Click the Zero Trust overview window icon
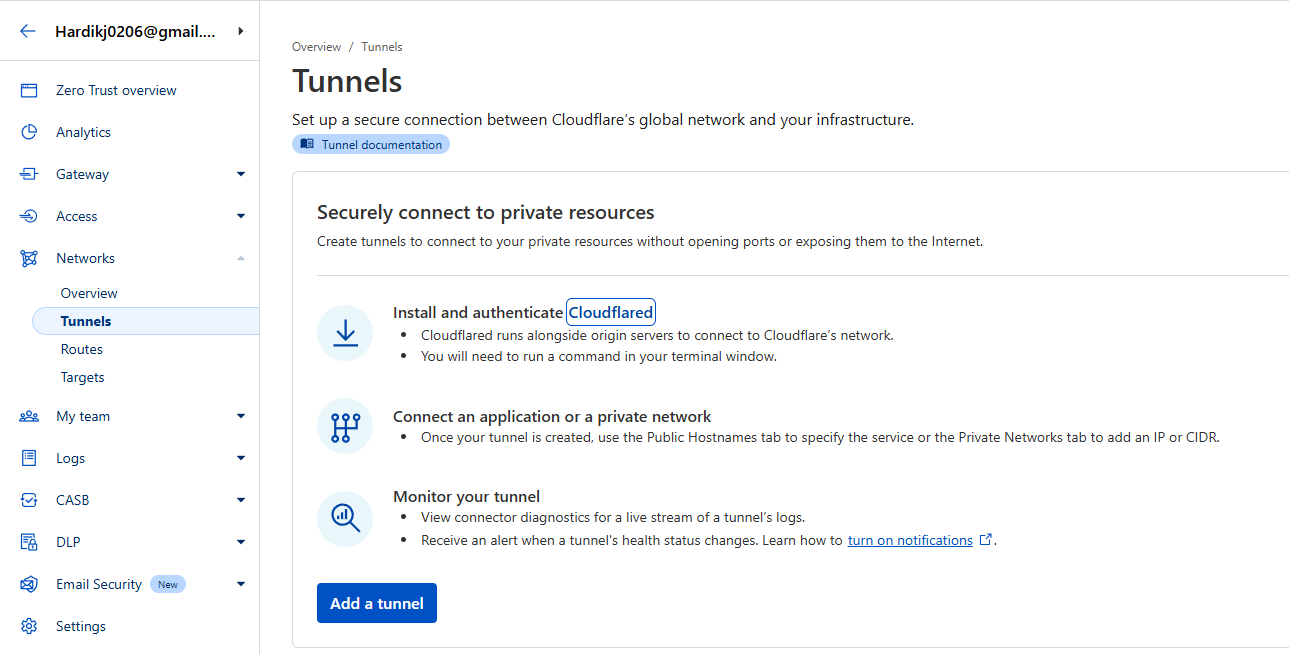The width and height of the screenshot is (1289, 654). point(29,90)
